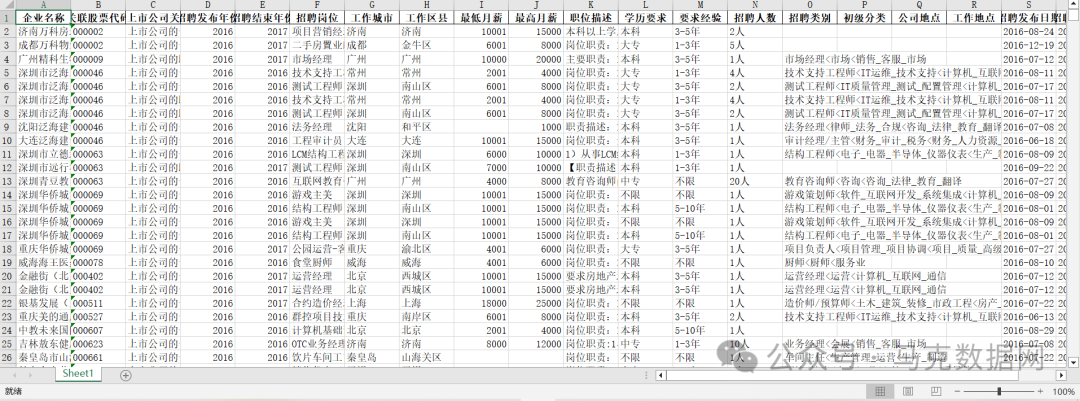Adjust the zoom slider handle

click(999, 391)
